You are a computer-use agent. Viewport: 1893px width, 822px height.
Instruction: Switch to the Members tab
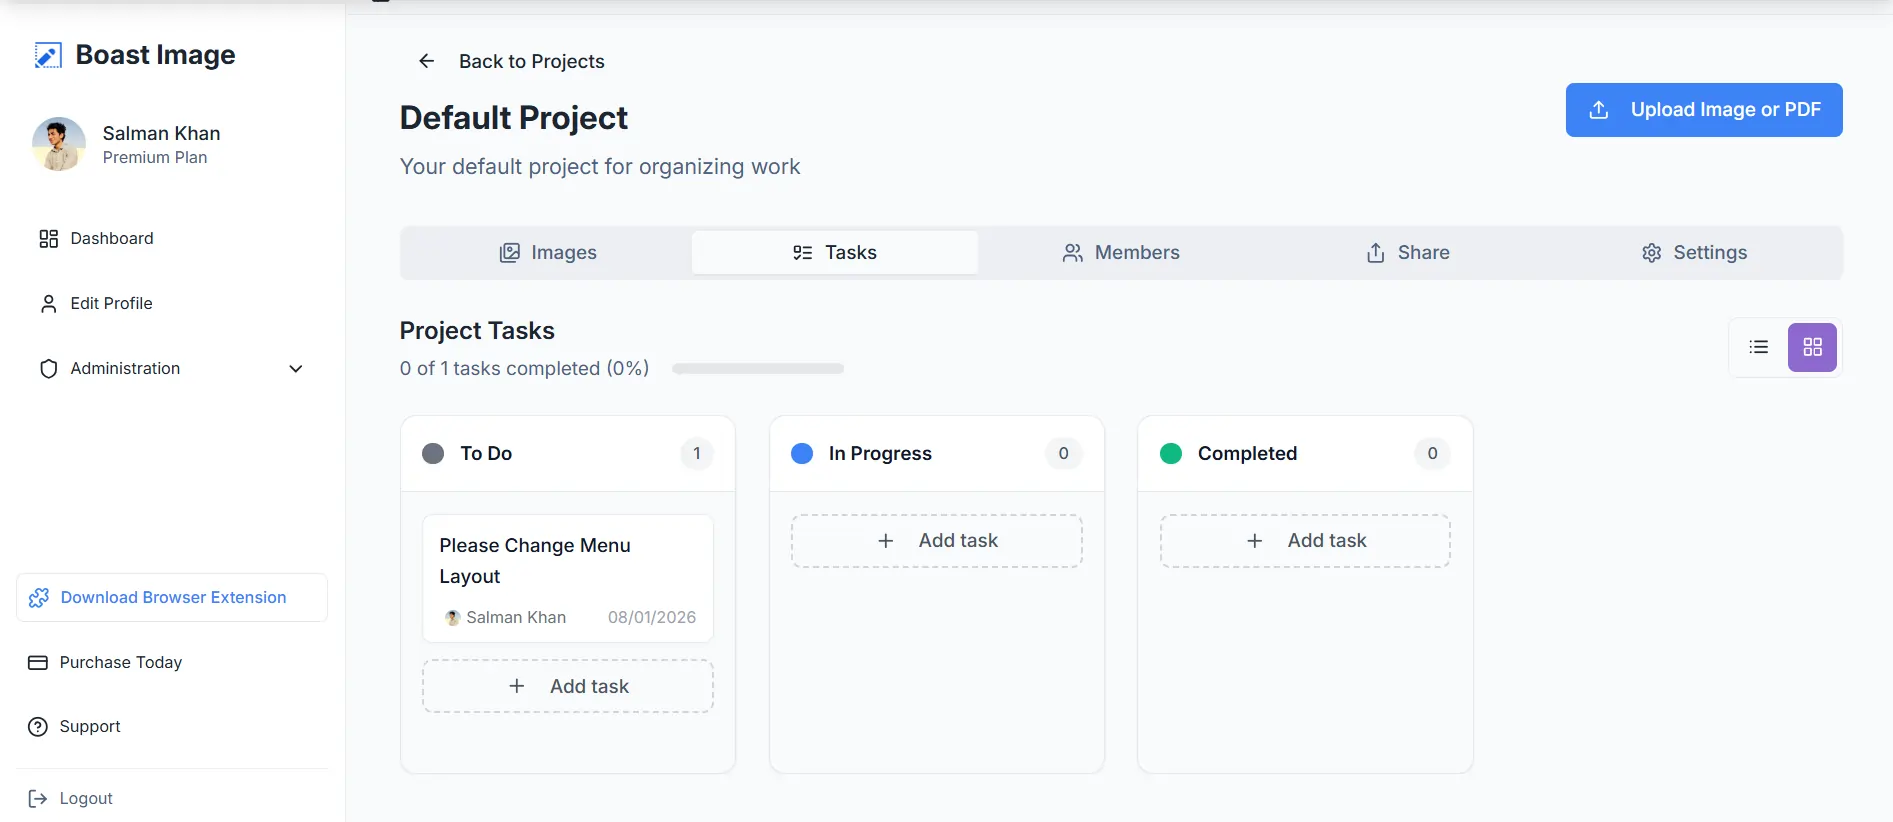point(1121,253)
